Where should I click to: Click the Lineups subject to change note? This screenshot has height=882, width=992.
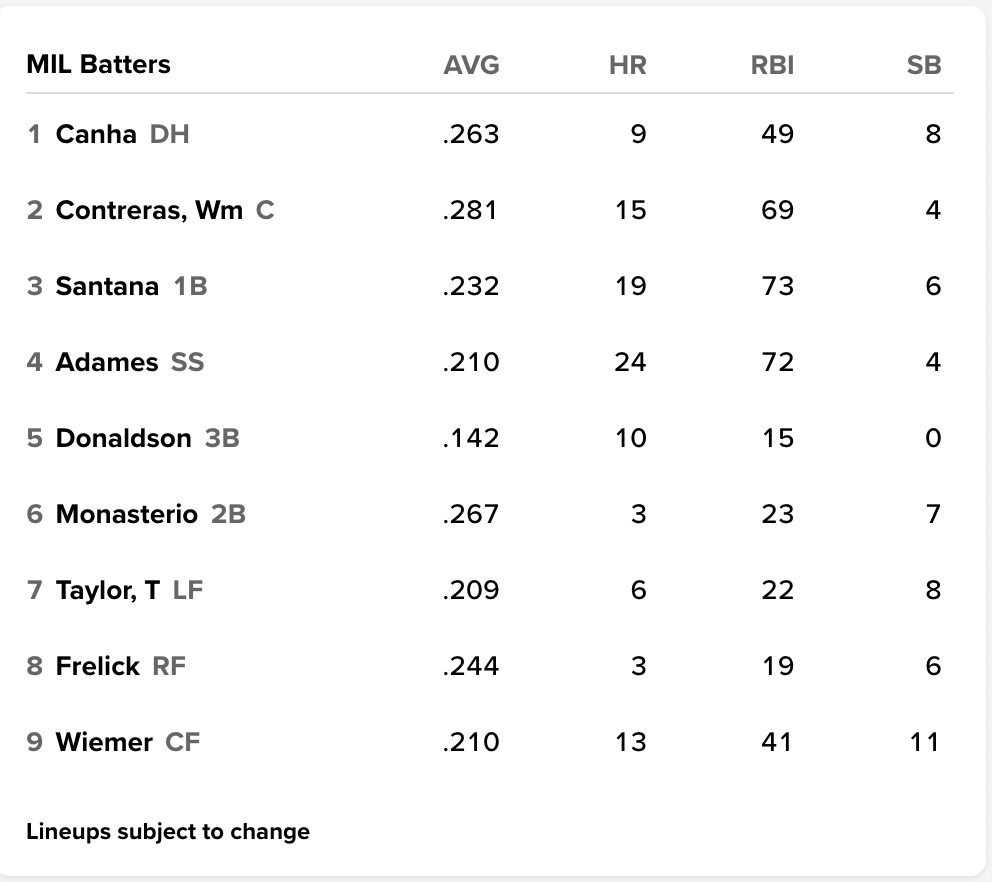168,832
